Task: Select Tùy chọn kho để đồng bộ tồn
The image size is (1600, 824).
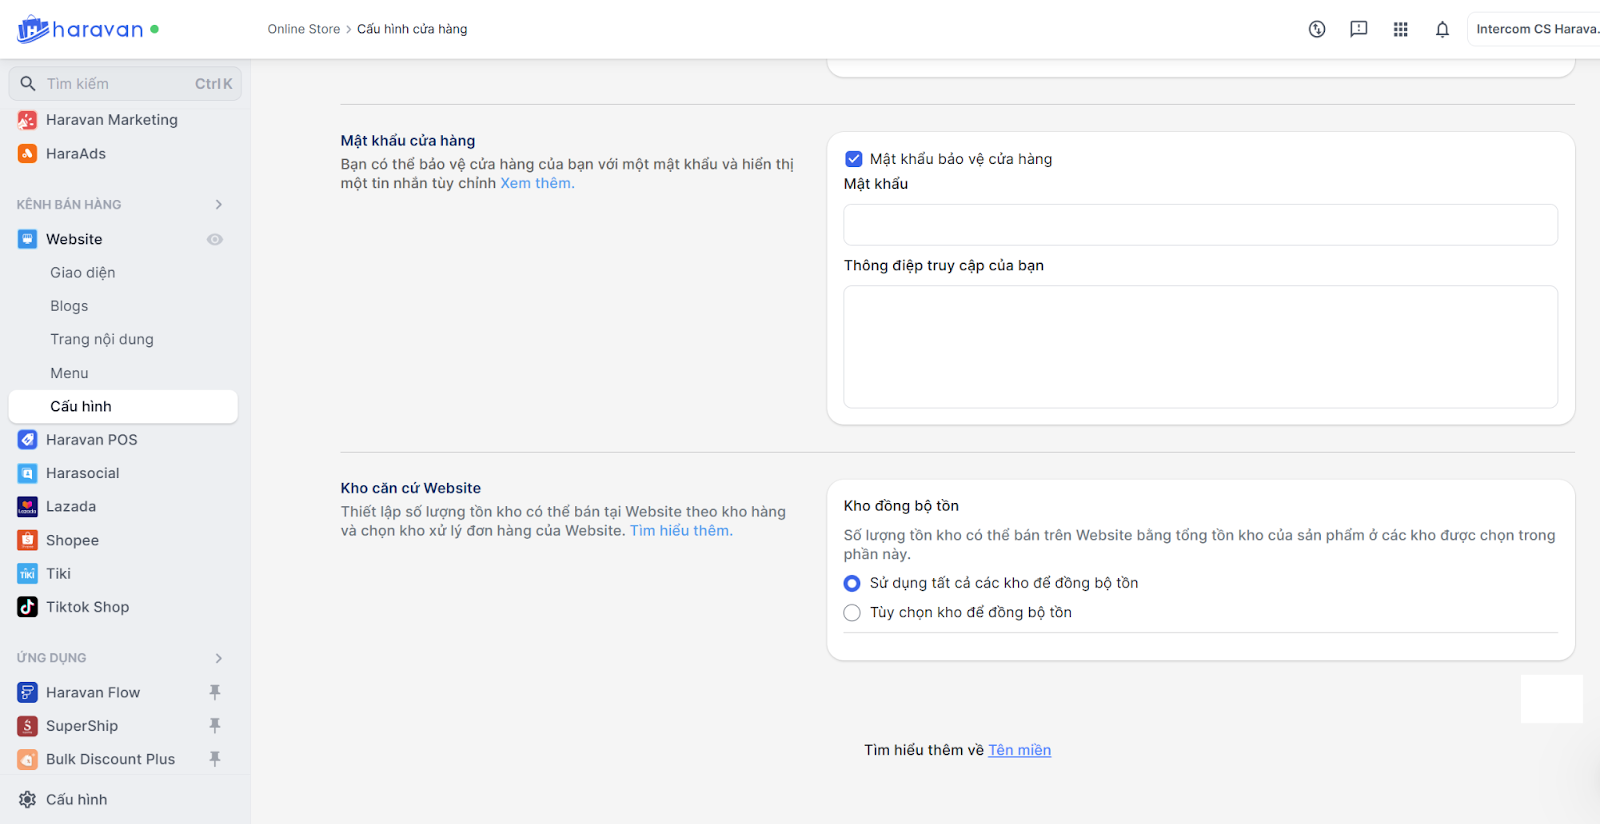Action: [x=852, y=613]
